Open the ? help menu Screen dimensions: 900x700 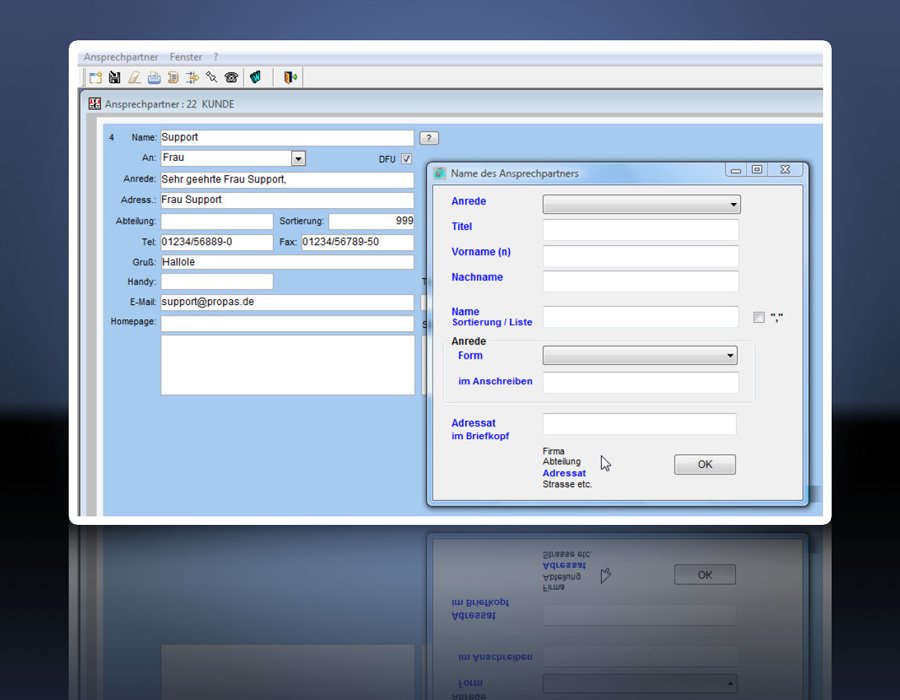coord(216,57)
